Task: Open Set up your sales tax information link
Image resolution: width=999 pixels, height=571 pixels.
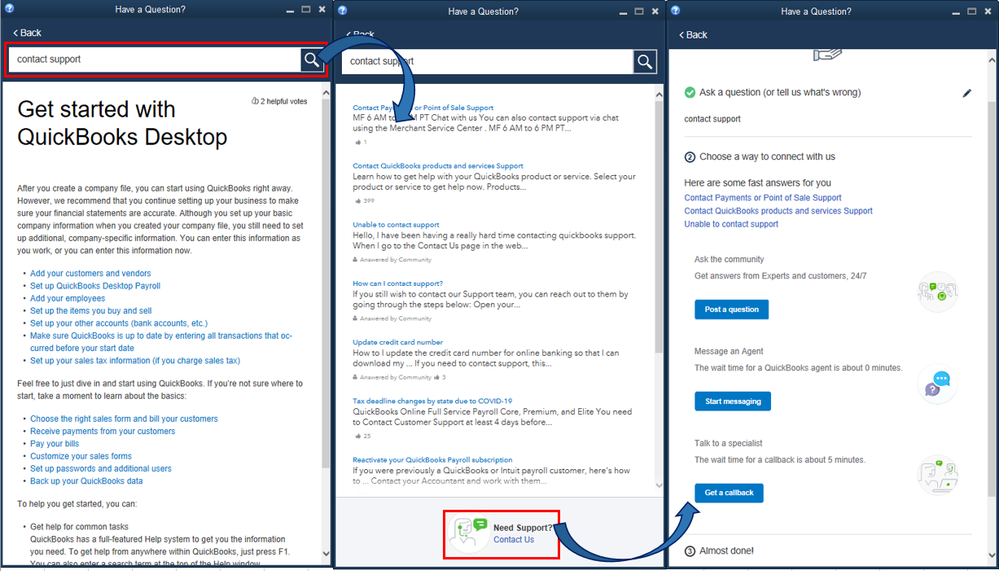Action: coord(135,361)
